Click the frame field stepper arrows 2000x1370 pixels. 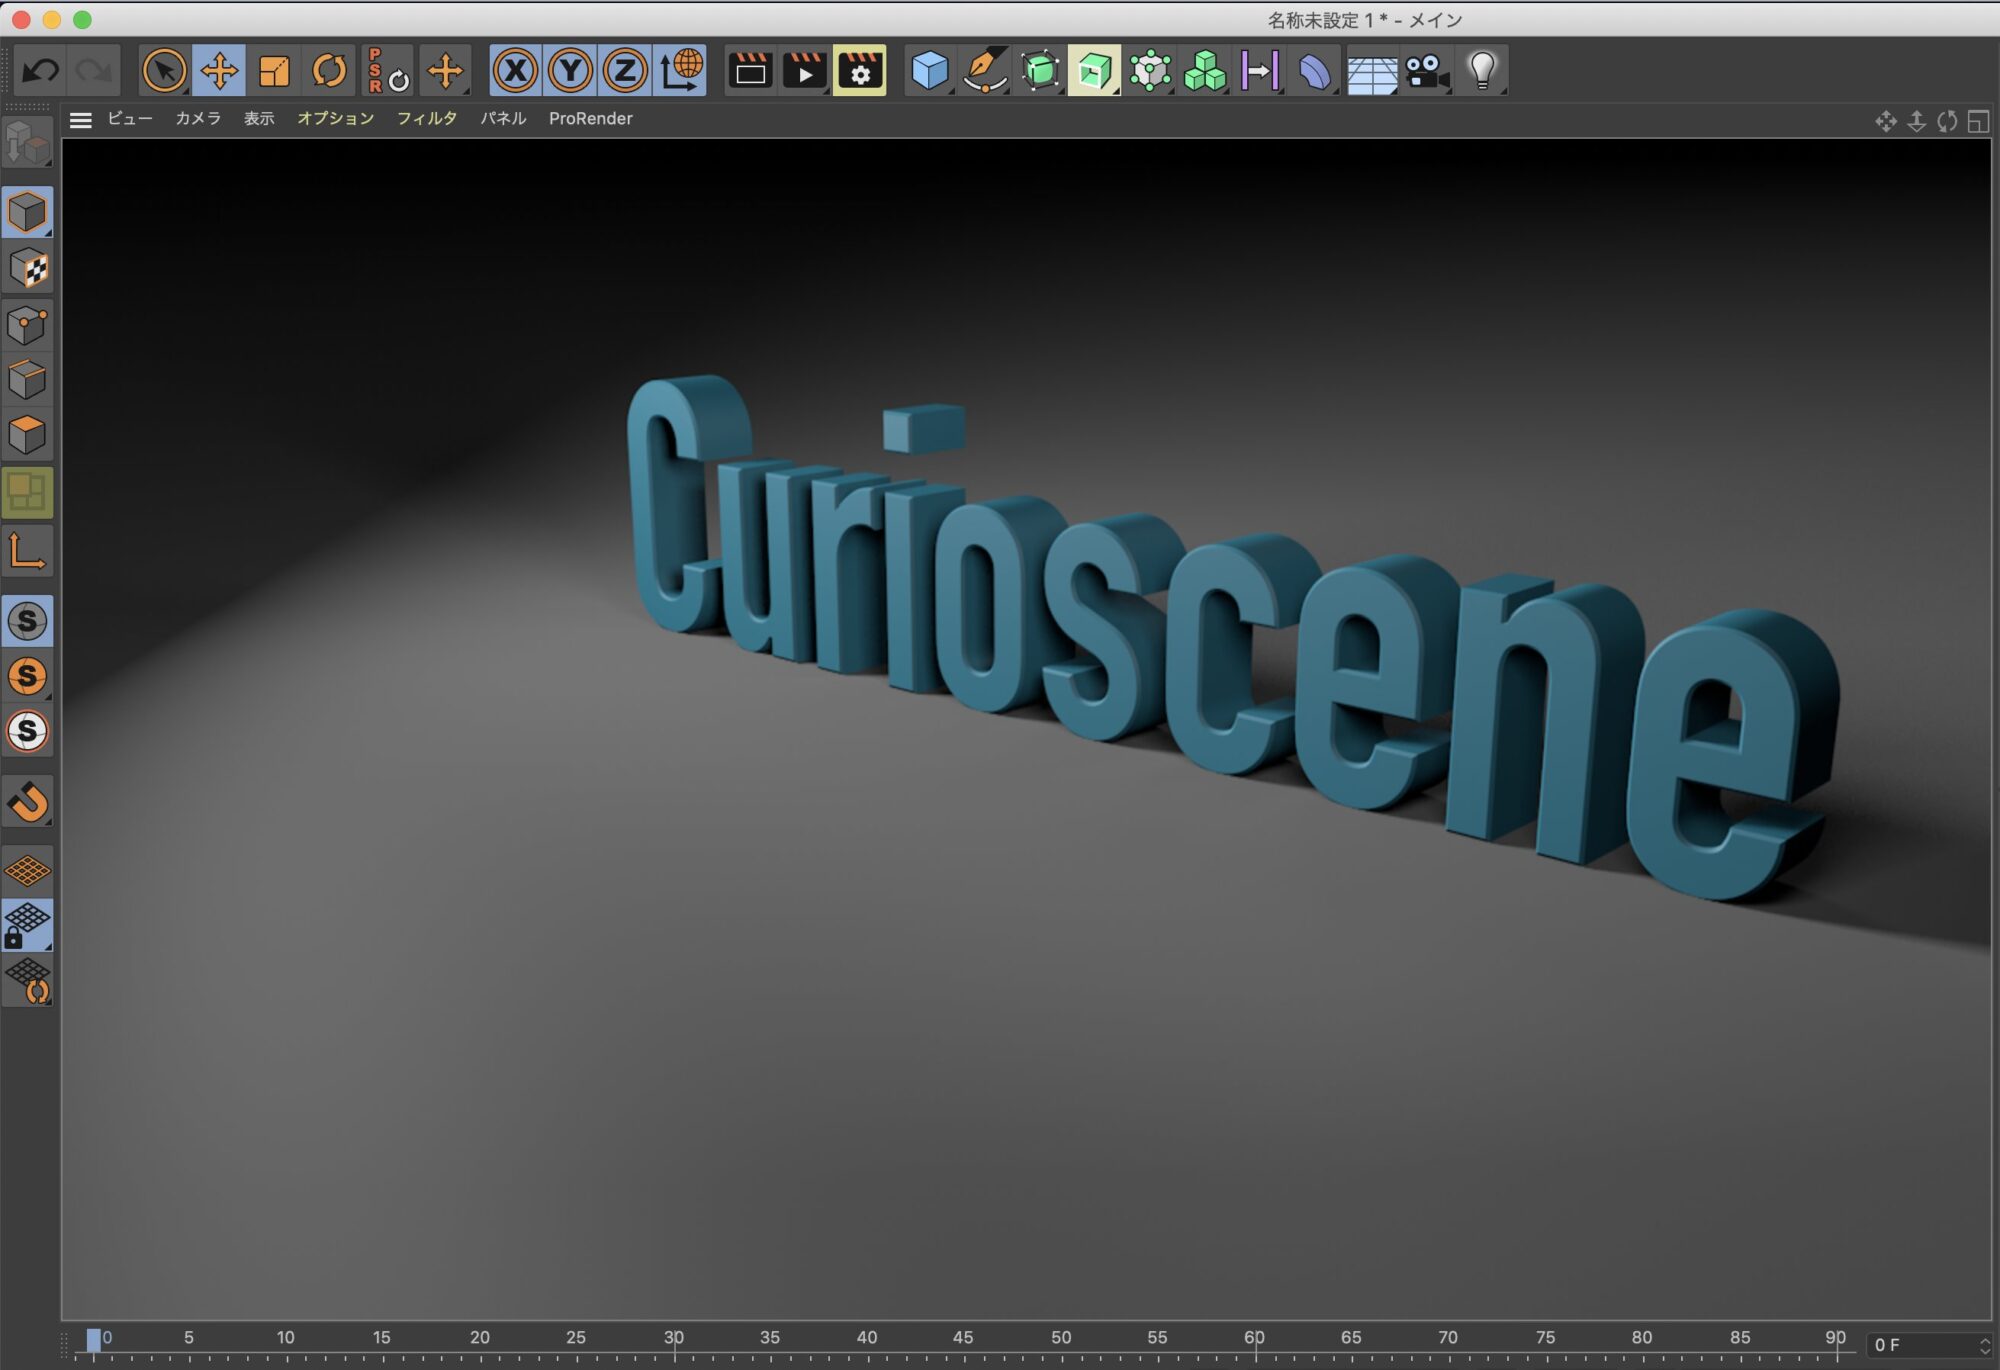coord(1984,1346)
